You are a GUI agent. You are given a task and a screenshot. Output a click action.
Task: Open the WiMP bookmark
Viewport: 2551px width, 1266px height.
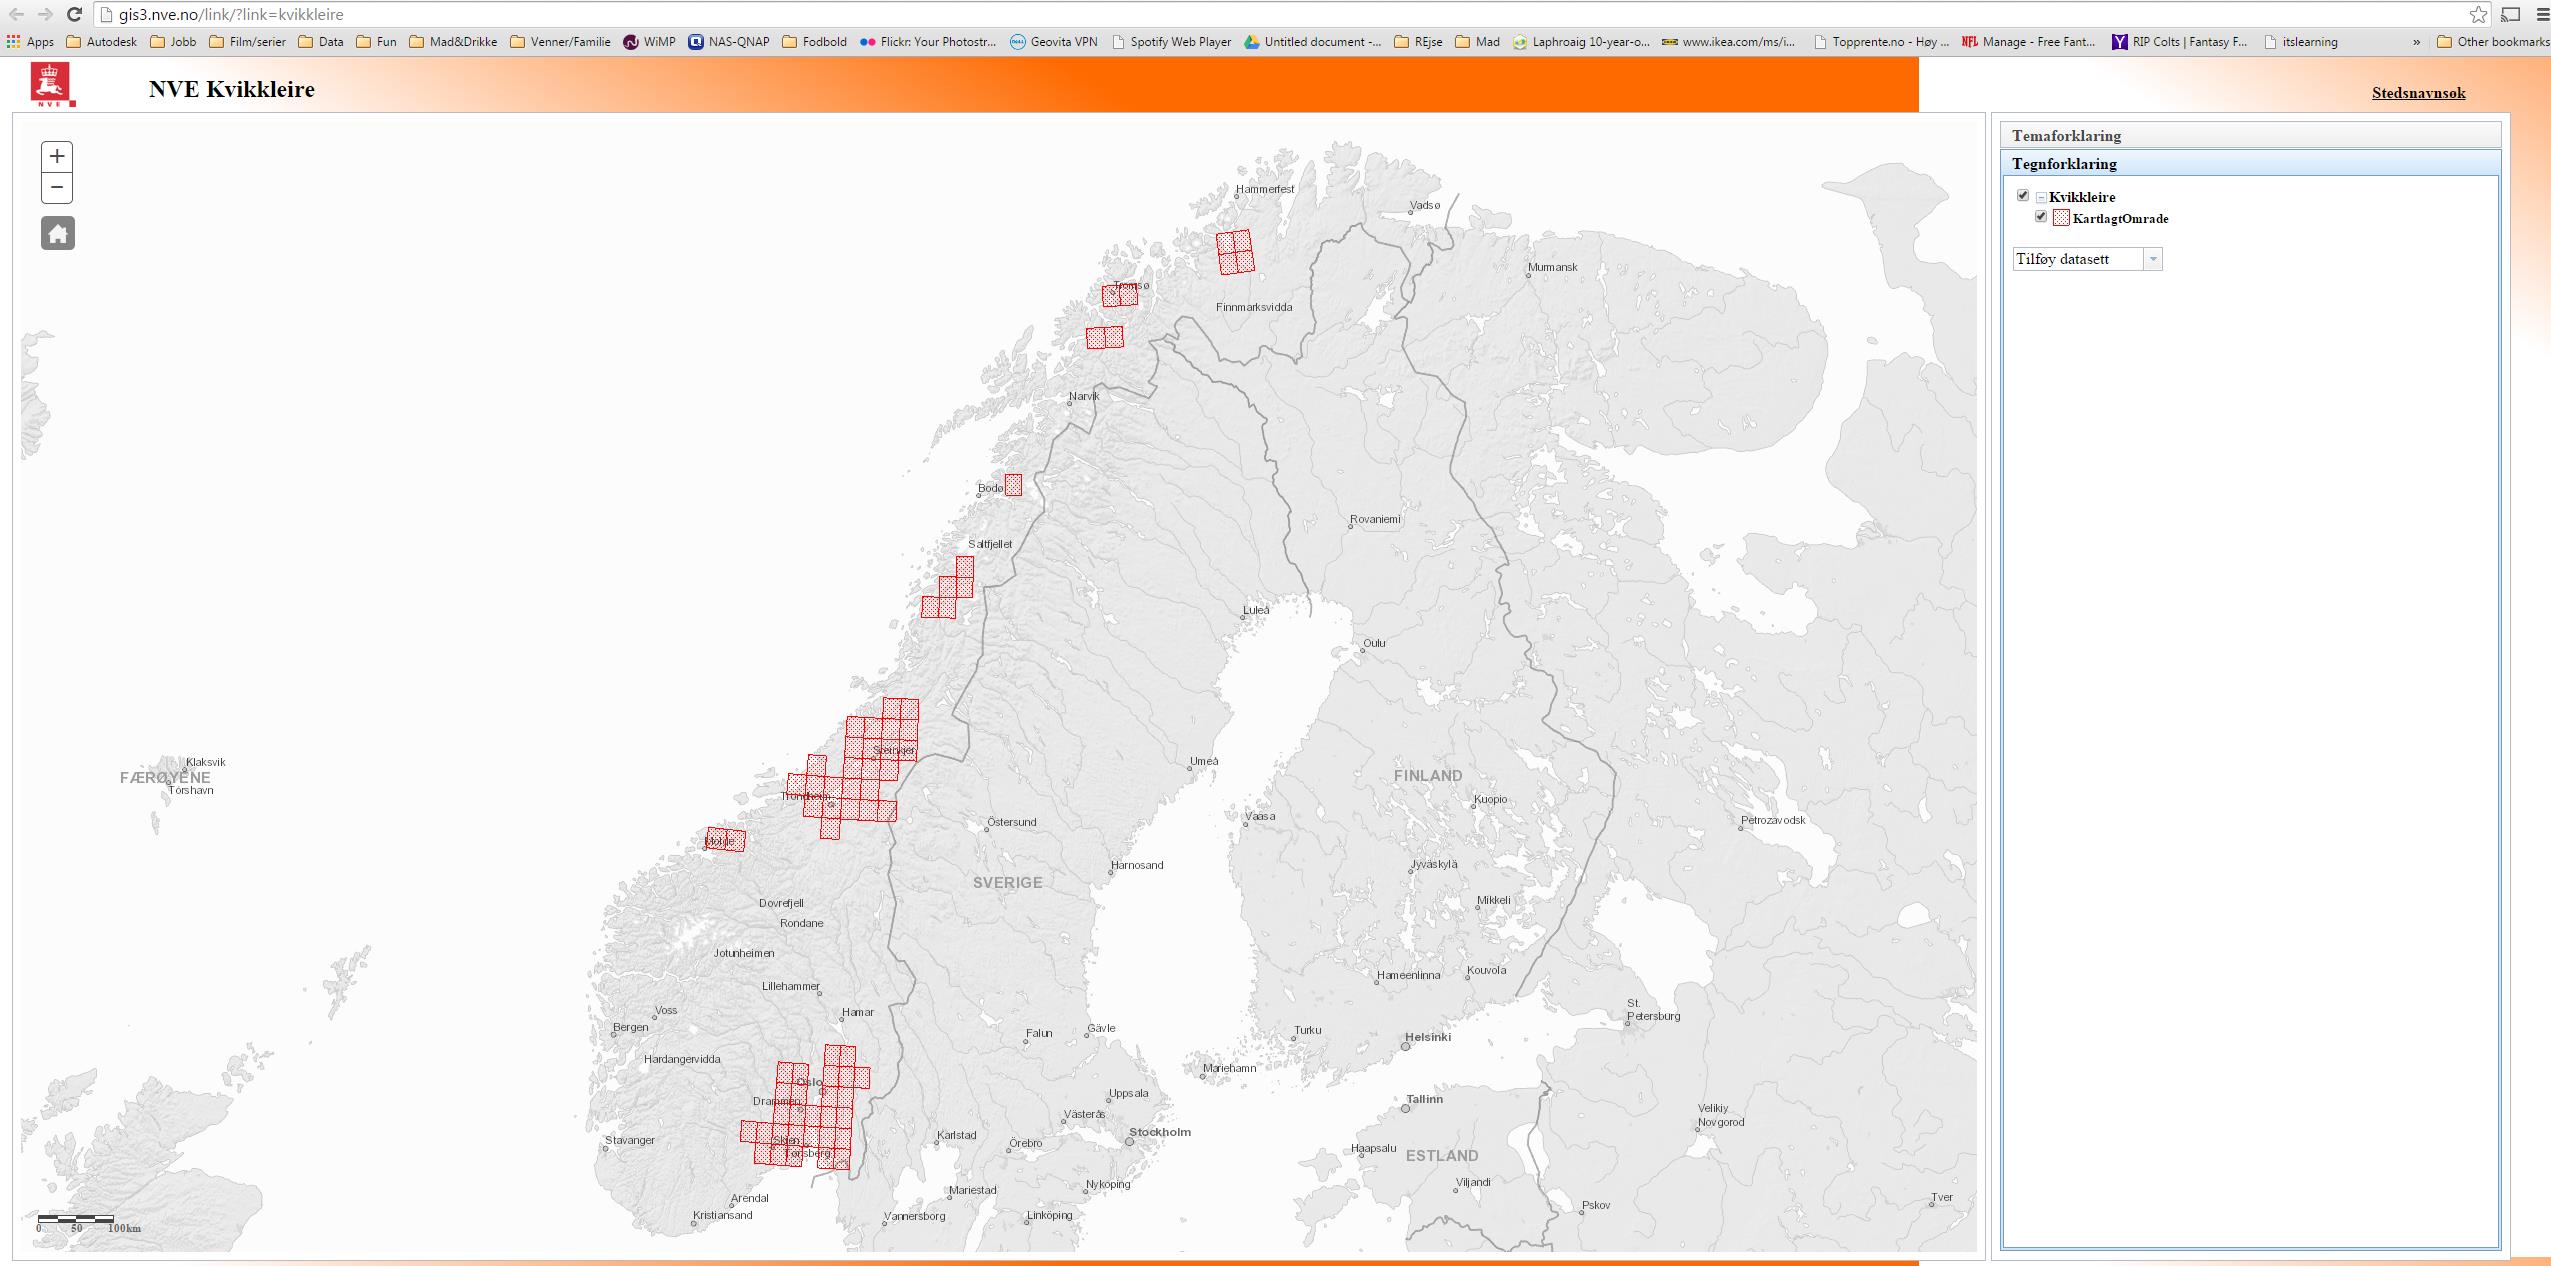649,42
